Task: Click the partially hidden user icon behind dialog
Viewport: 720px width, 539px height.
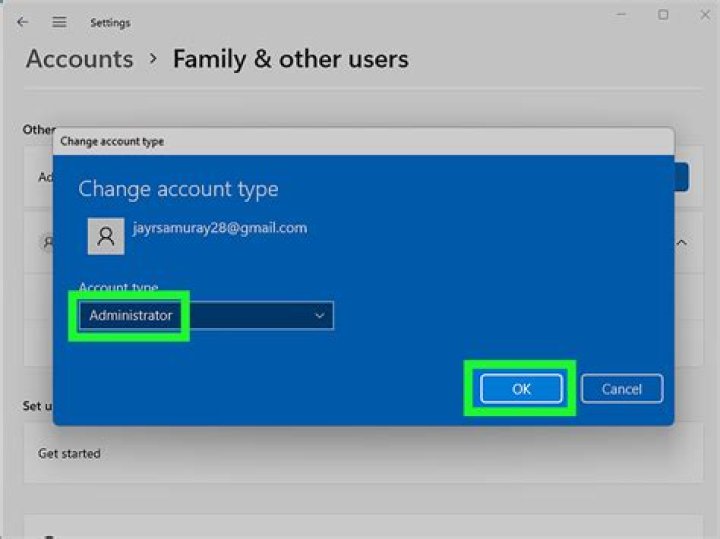Action: (x=46, y=242)
